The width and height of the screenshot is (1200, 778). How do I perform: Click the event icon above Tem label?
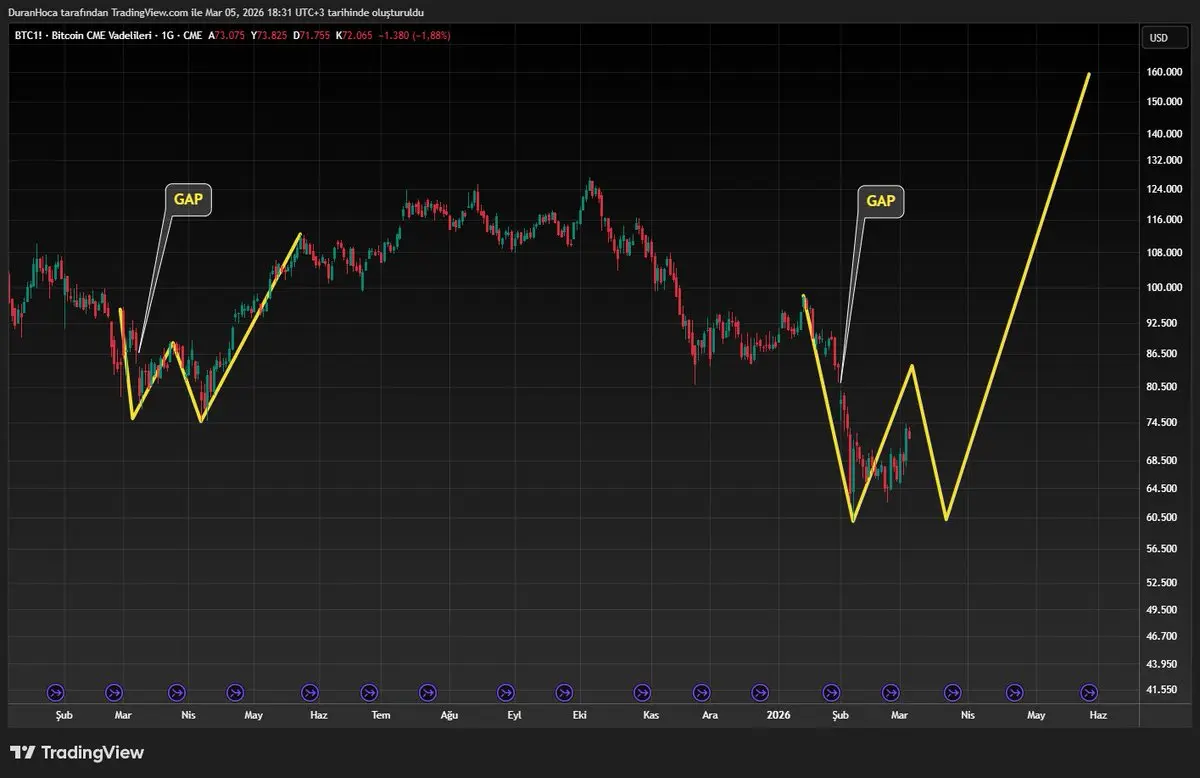pyautogui.click(x=369, y=692)
